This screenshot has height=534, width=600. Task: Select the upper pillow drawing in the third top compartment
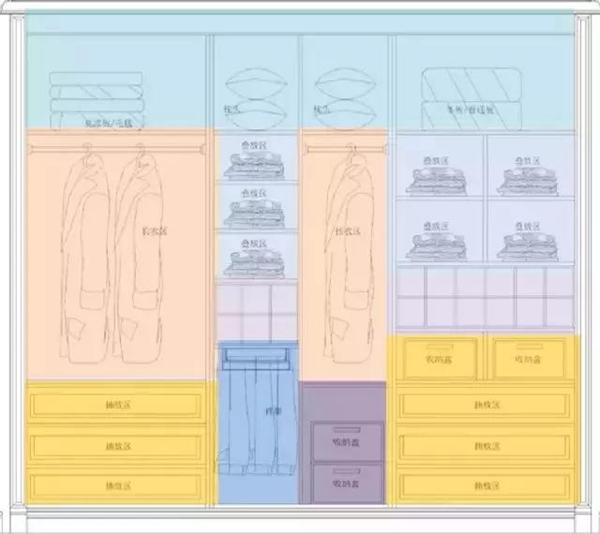(346, 84)
